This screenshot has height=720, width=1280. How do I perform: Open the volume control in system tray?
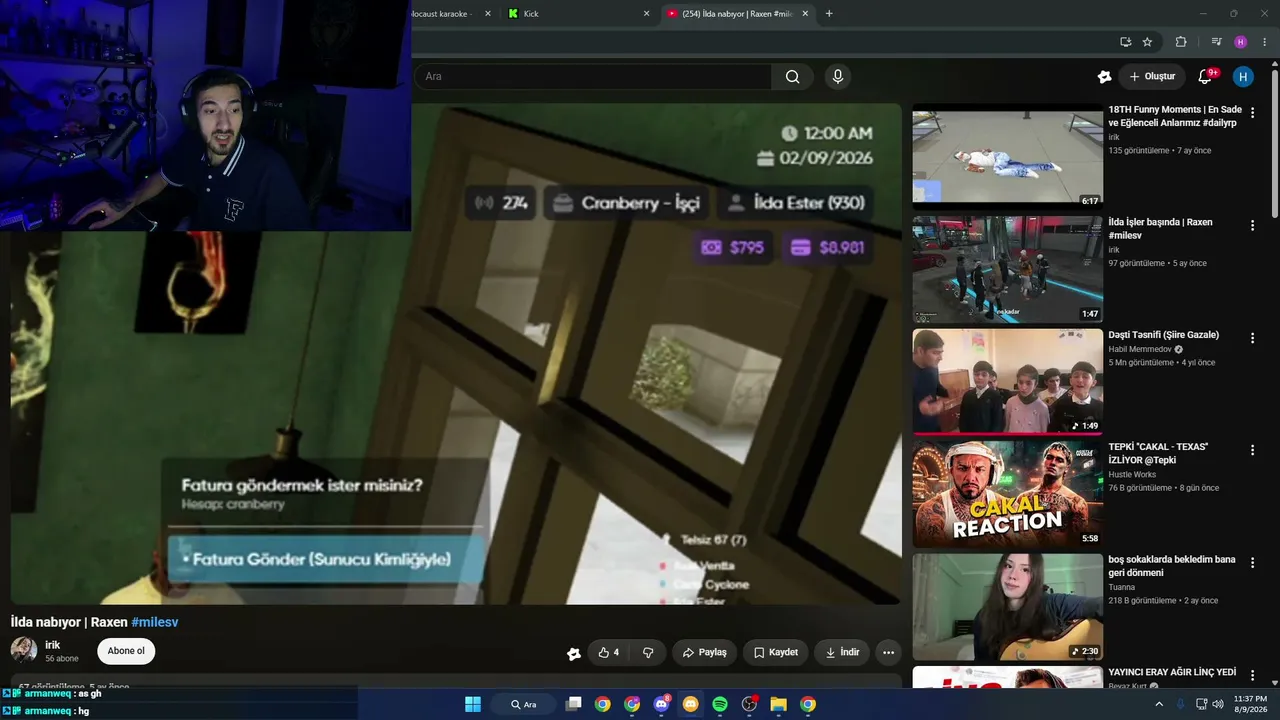[1218, 704]
